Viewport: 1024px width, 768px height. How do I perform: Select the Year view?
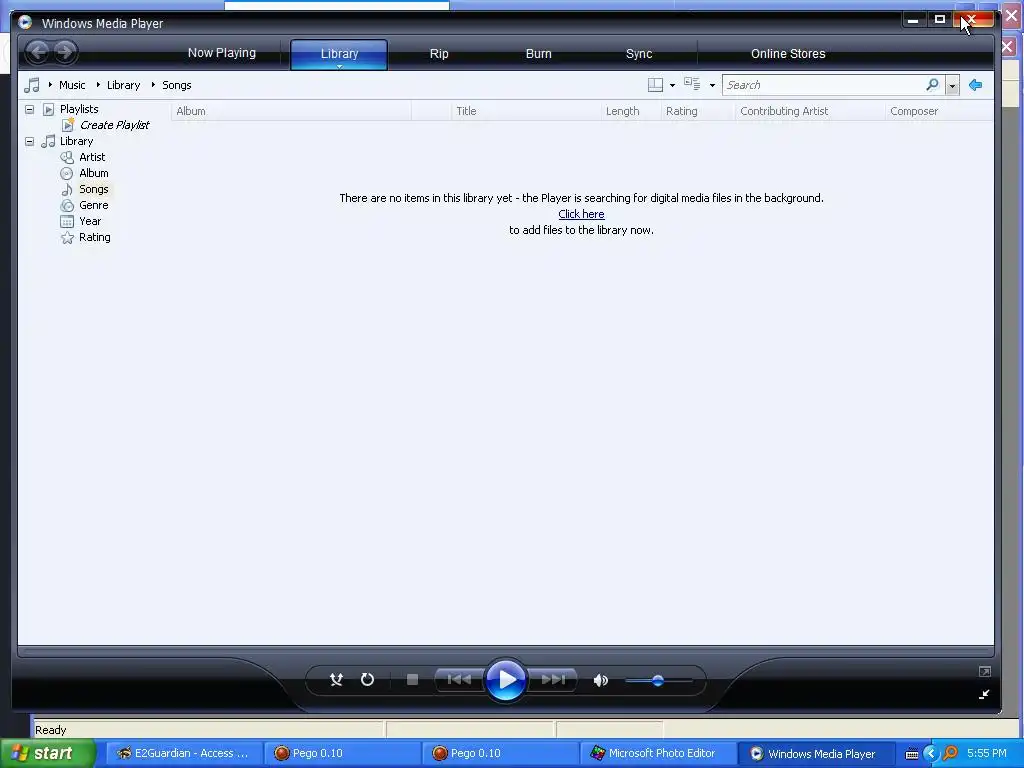pyautogui.click(x=90, y=221)
